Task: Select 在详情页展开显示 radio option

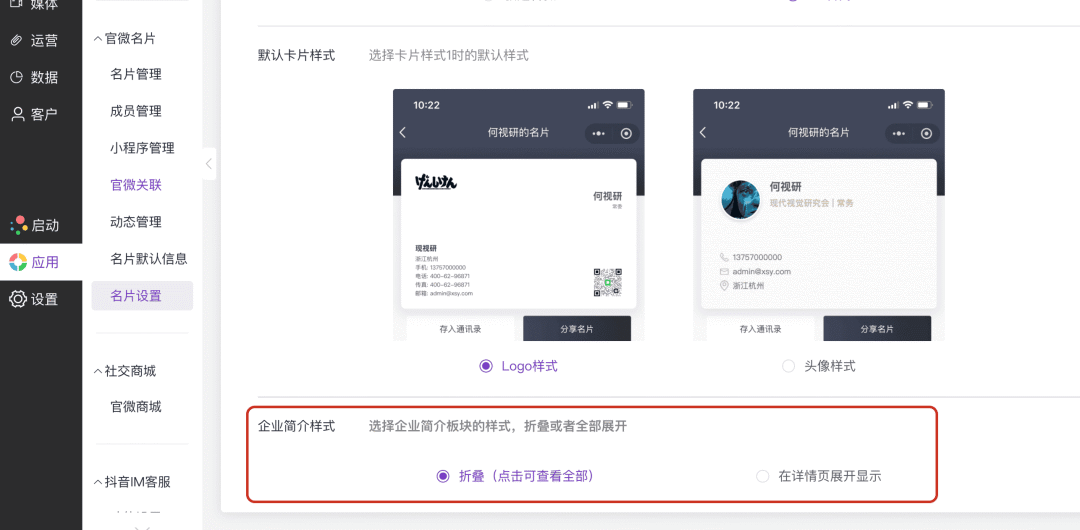Action: click(x=763, y=476)
